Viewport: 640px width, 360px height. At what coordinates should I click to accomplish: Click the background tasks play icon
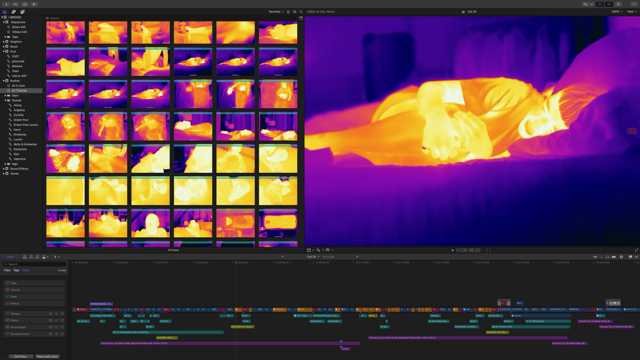coord(34,4)
